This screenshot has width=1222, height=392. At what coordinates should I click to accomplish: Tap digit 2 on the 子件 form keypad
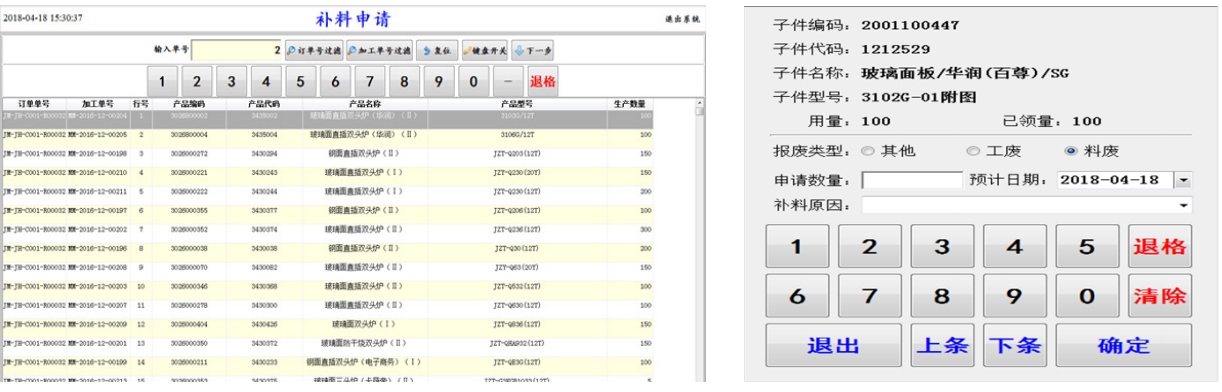[869, 247]
